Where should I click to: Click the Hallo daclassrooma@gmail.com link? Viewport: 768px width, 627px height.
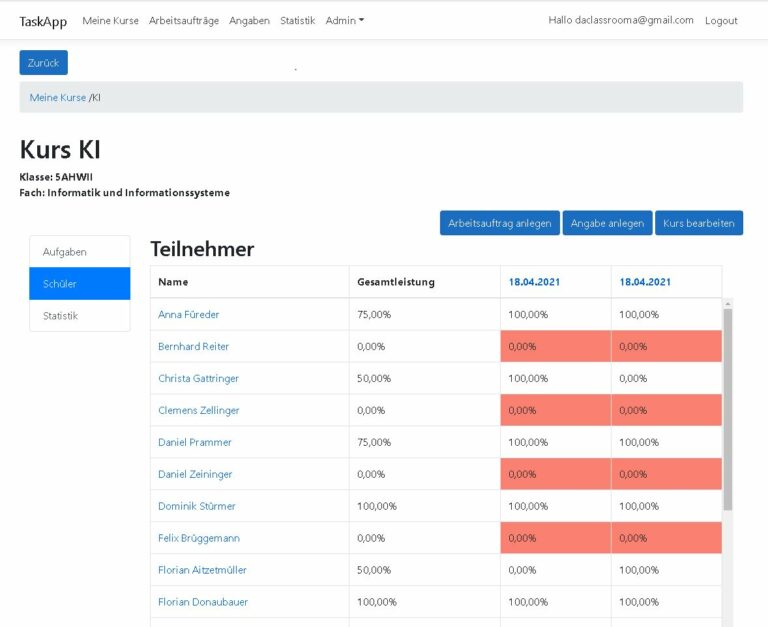click(621, 20)
